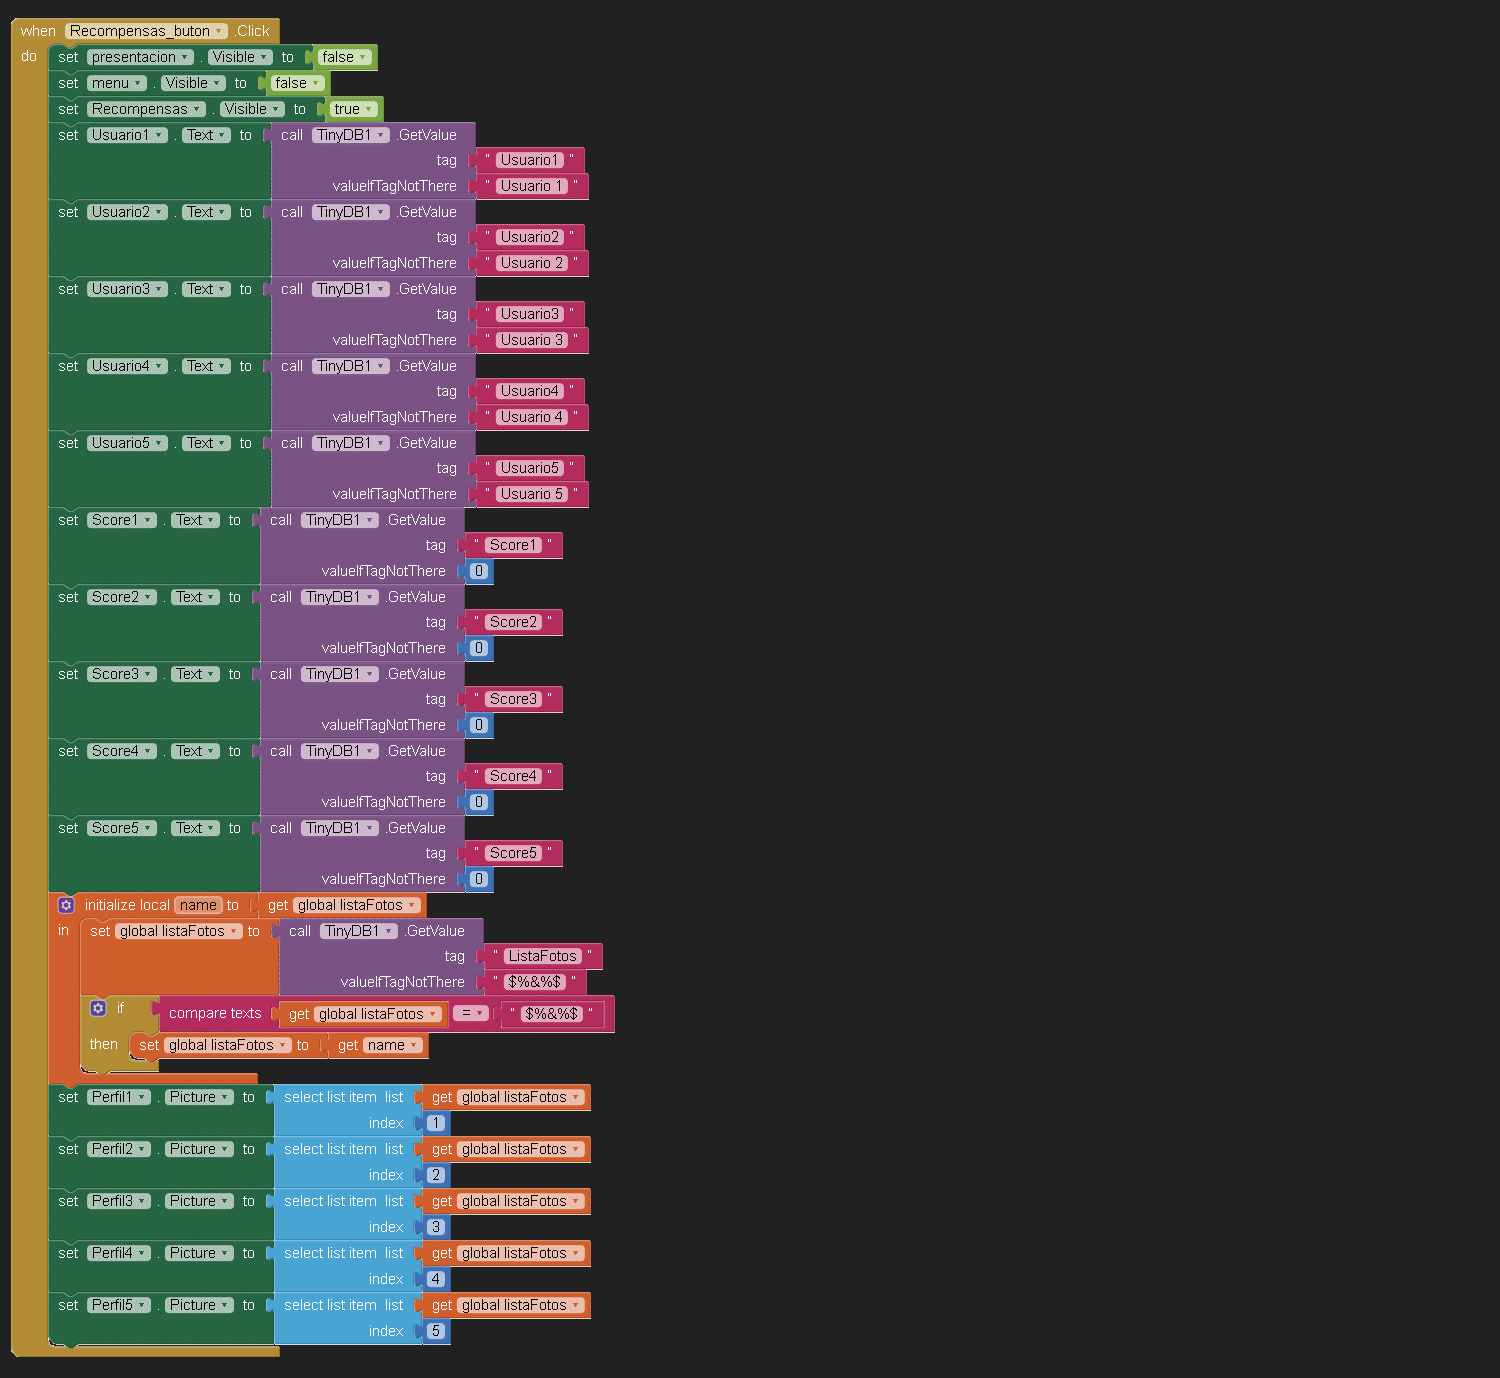Edit the ListaFotos tag text field
1500x1378 pixels.
[x=542, y=956]
